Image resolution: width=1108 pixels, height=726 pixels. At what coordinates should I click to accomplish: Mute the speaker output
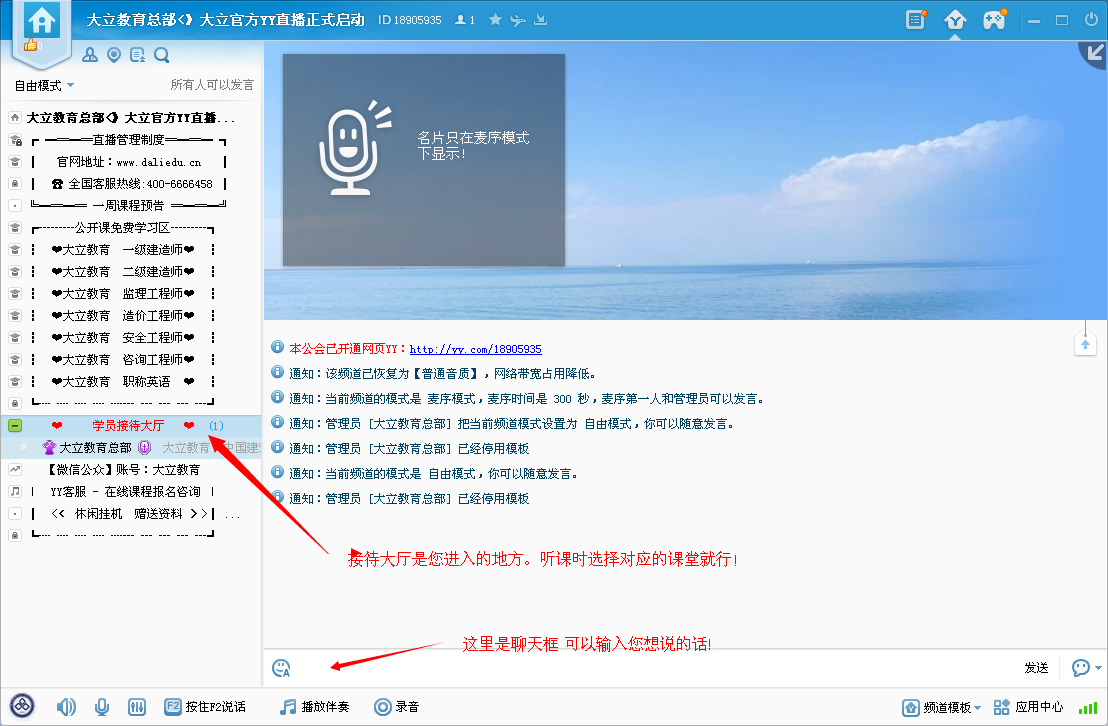click(66, 707)
